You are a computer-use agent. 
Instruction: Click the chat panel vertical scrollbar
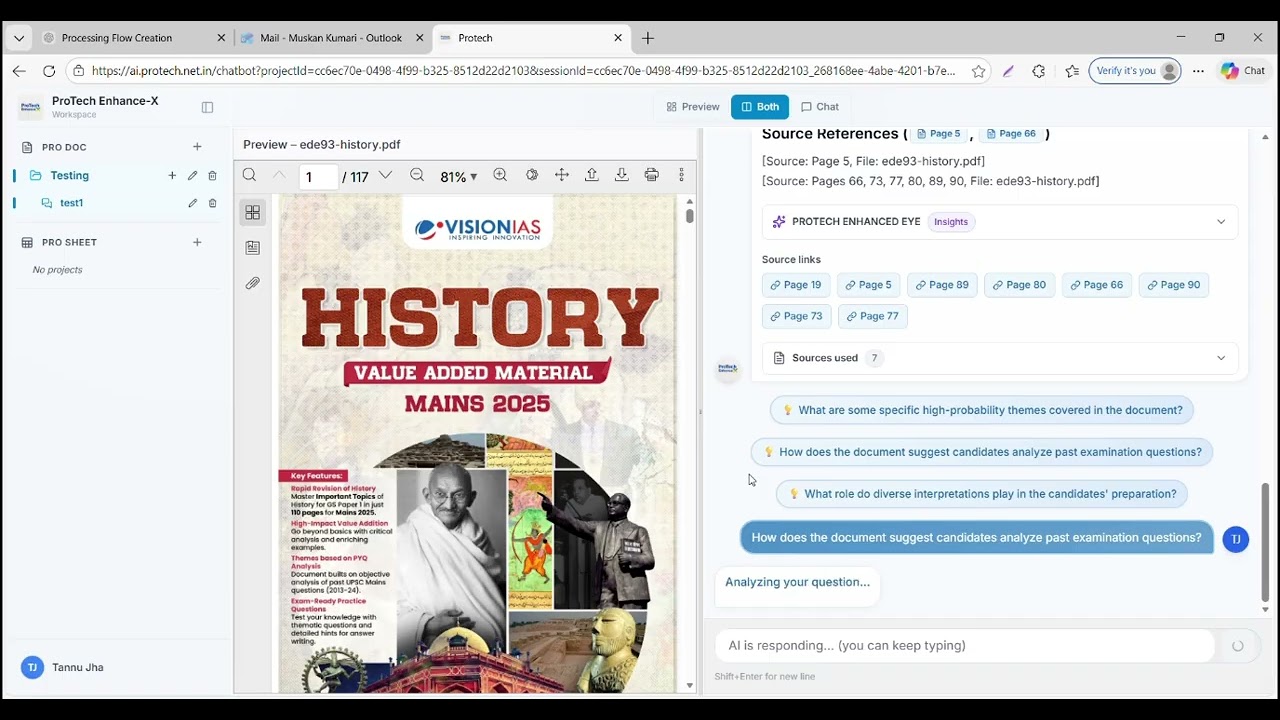(1265, 540)
